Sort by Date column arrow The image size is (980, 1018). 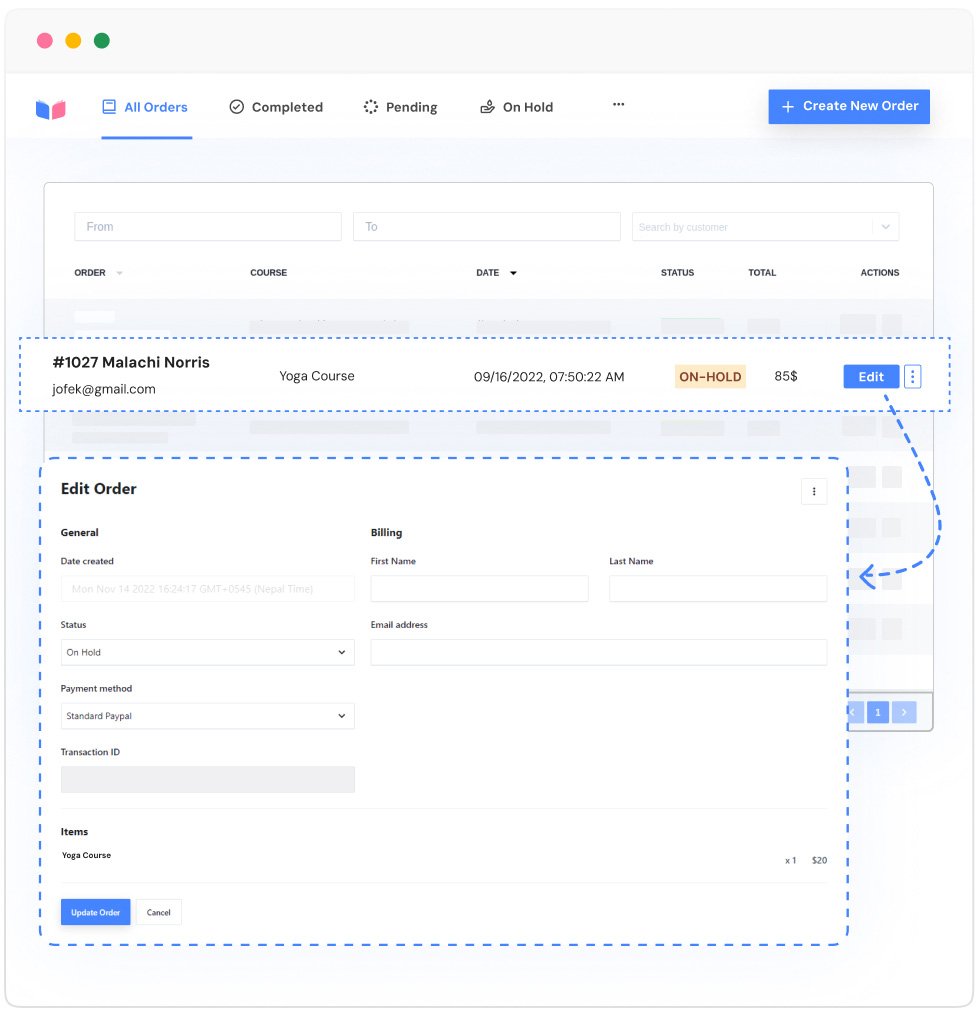click(513, 273)
